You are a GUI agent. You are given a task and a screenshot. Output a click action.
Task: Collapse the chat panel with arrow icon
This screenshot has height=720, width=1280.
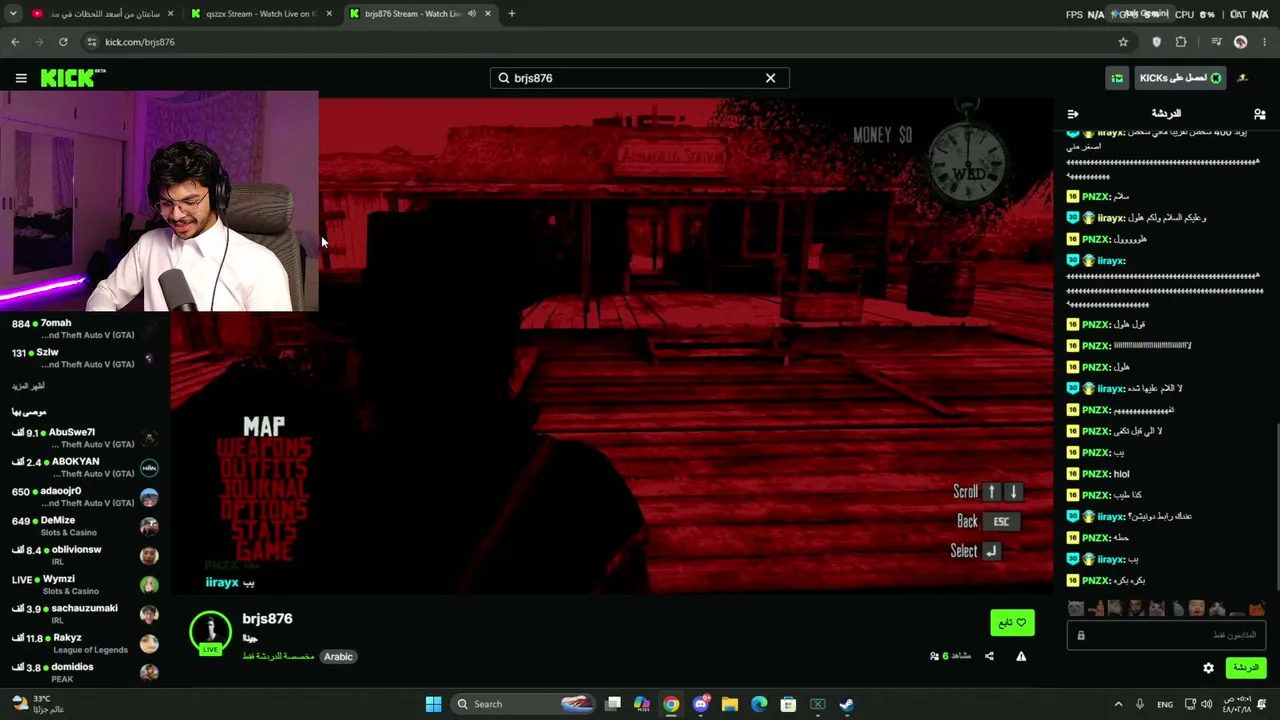click(1073, 114)
